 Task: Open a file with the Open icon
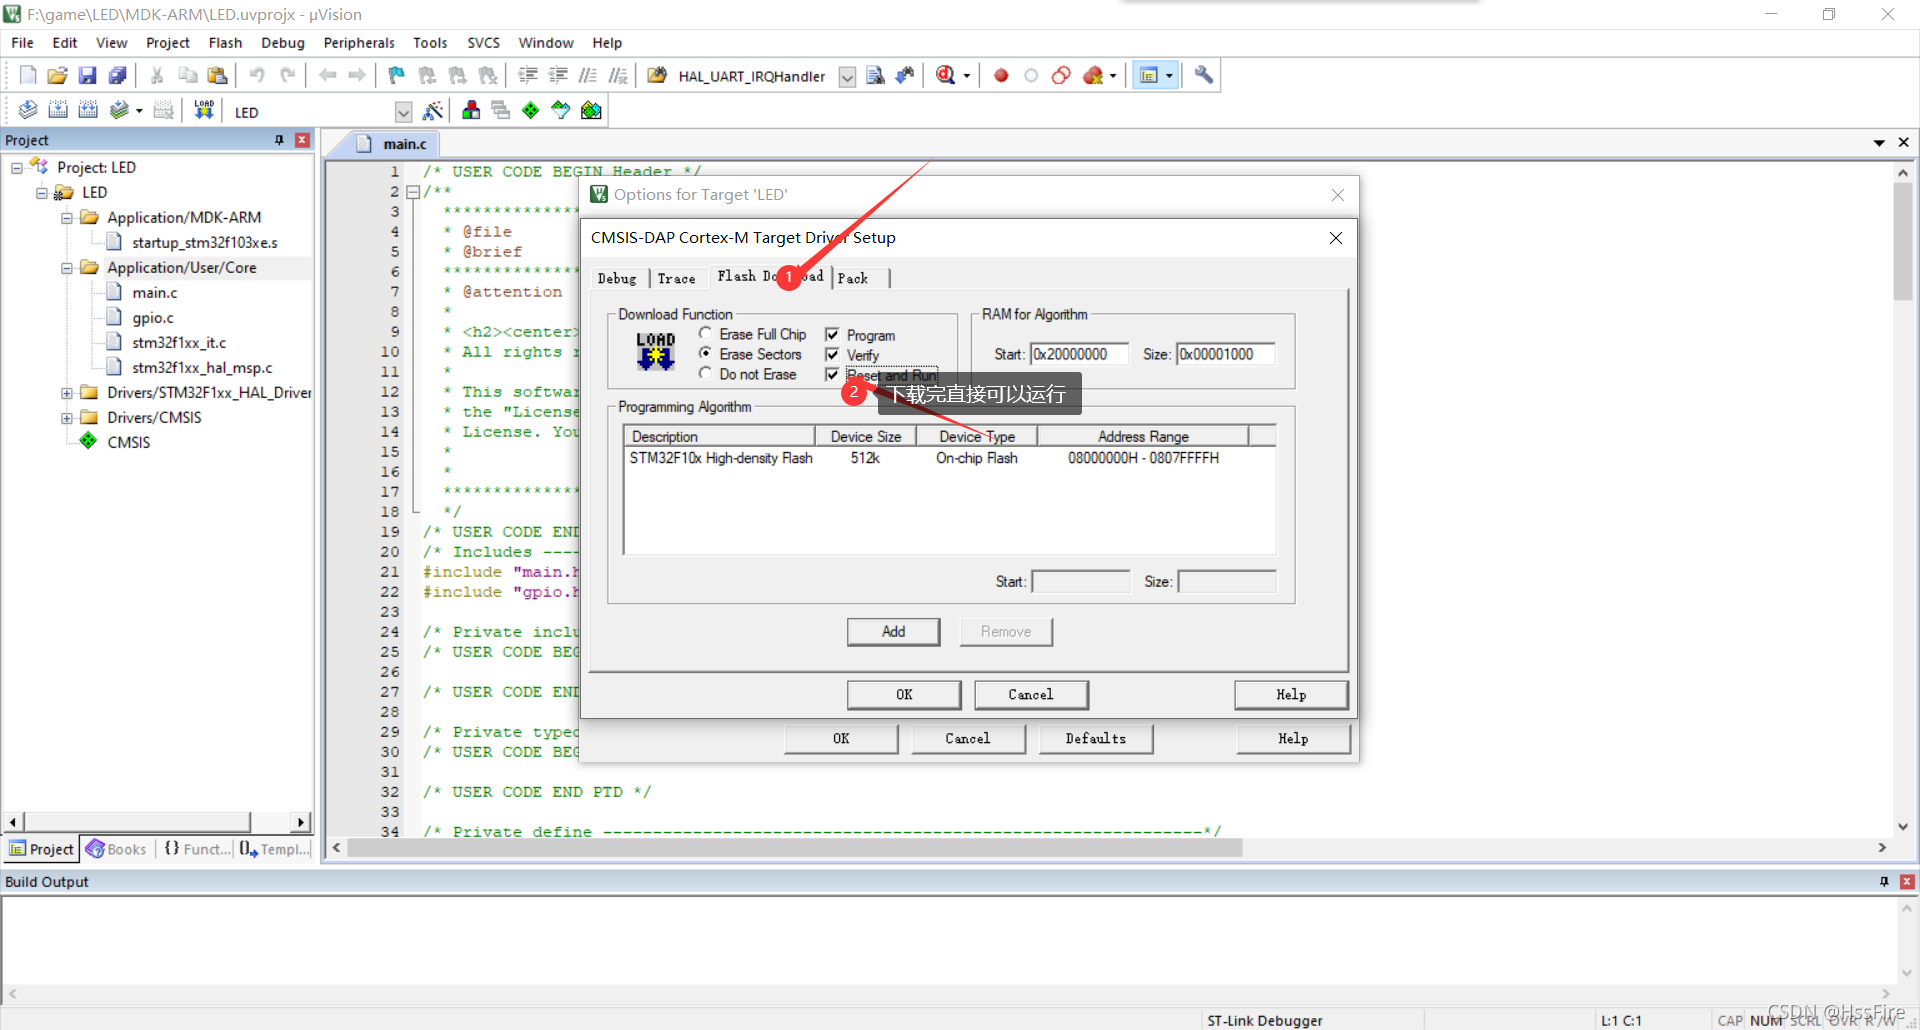click(57, 75)
